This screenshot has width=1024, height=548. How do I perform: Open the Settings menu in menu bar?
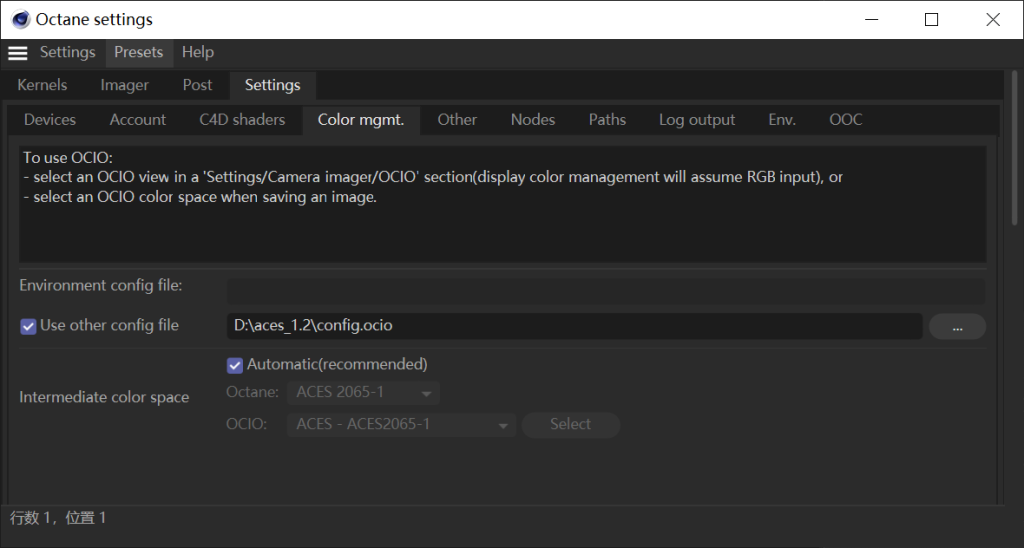coord(68,52)
